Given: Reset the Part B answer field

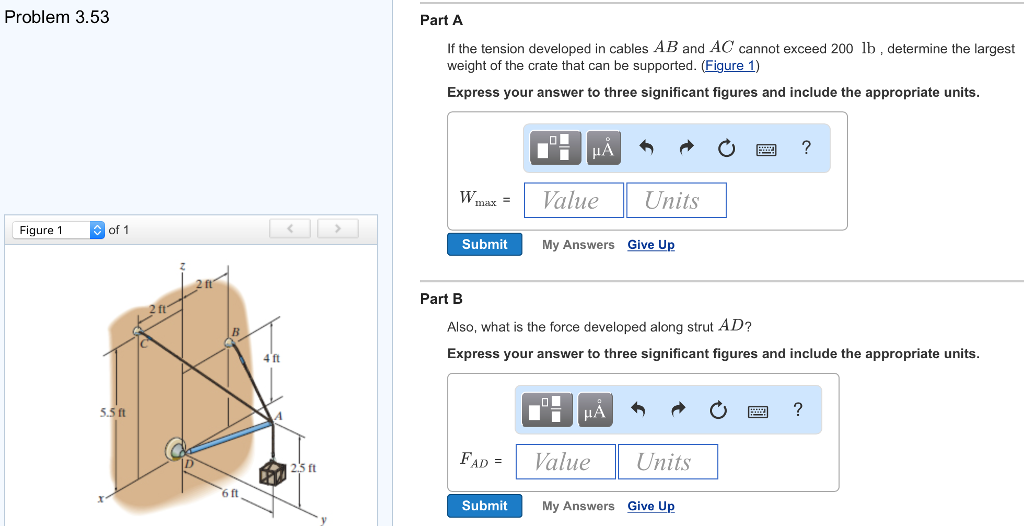Looking at the screenshot, I should 717,410.
